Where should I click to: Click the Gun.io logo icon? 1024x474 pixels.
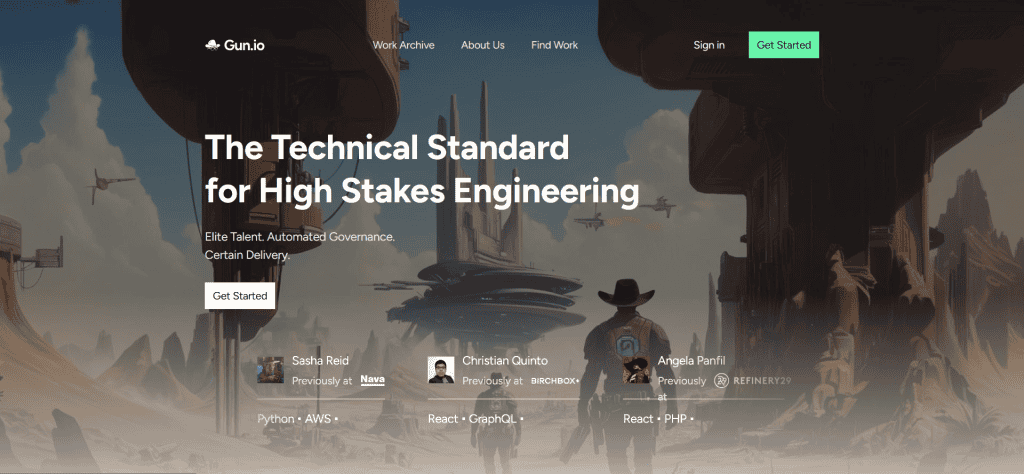(212, 45)
